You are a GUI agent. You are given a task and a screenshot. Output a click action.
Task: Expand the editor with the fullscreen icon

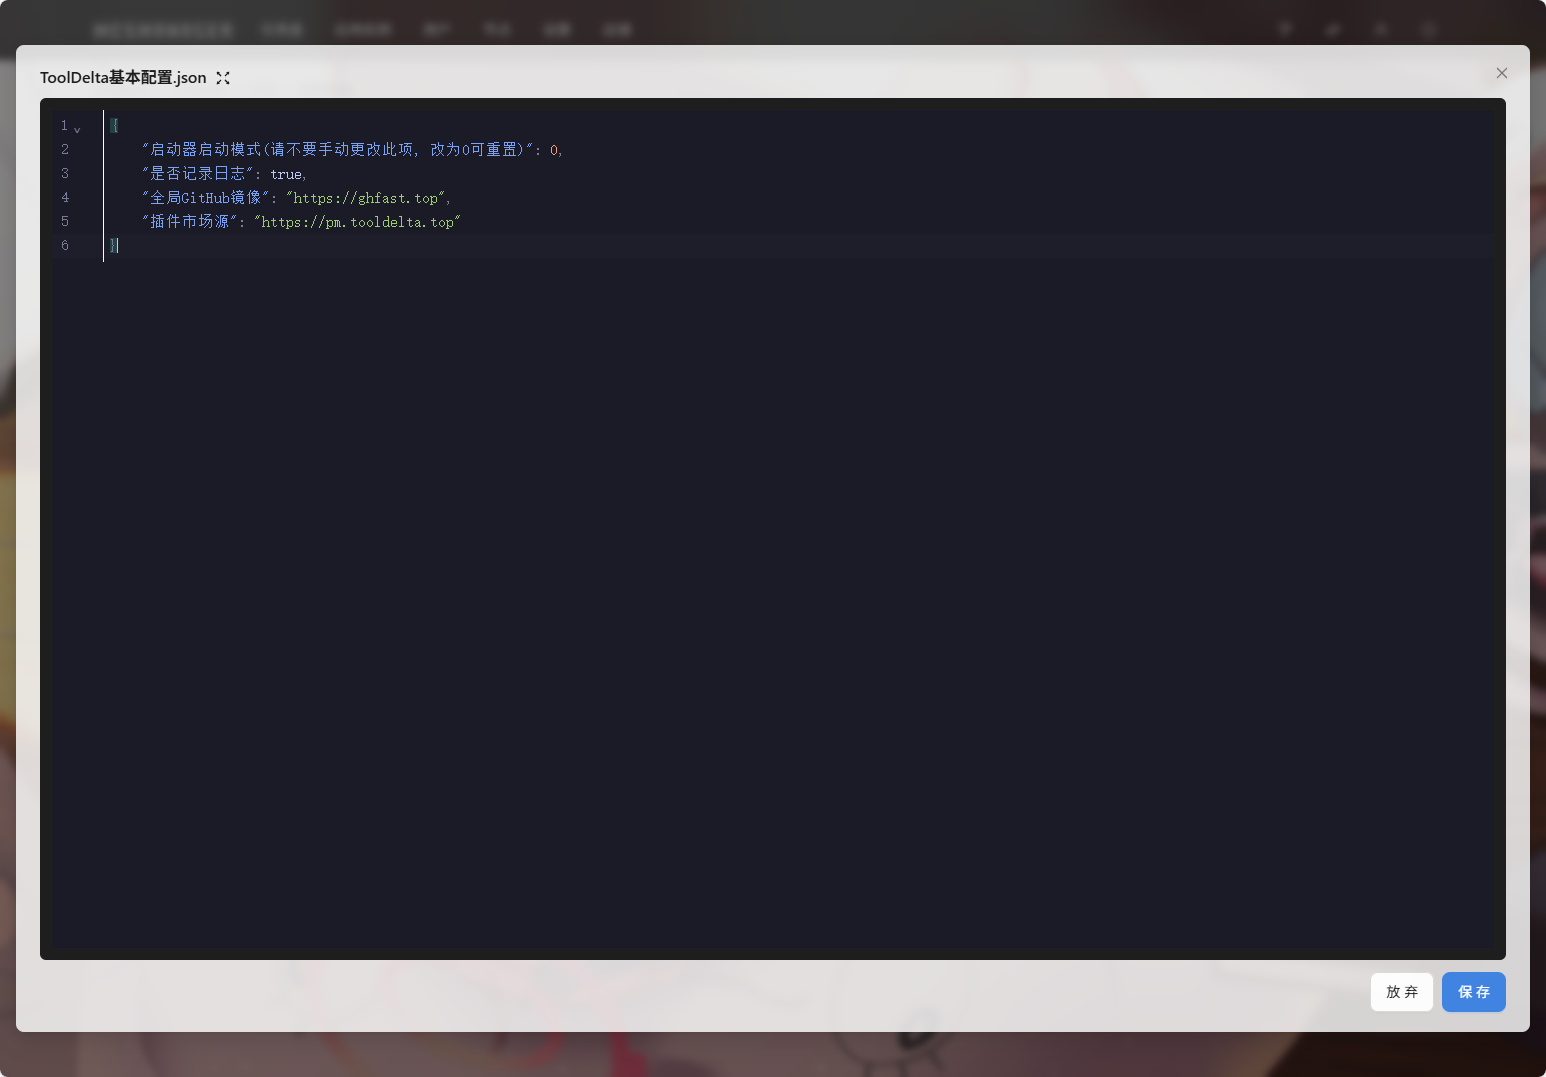223,78
